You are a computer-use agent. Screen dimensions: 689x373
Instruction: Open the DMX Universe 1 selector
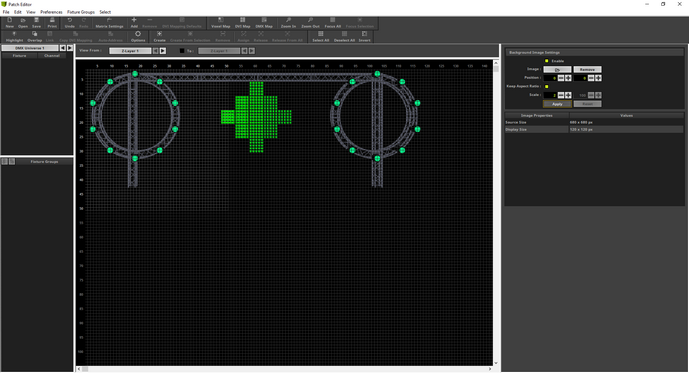click(30, 48)
